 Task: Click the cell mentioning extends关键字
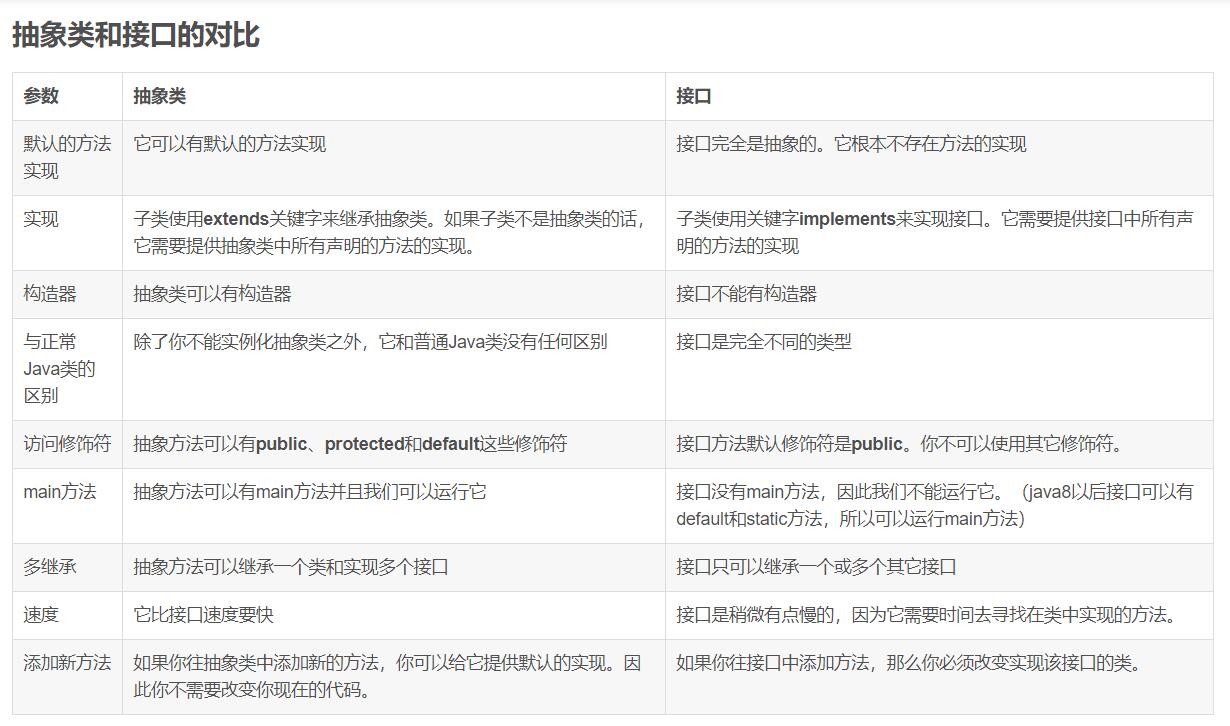coord(394,233)
